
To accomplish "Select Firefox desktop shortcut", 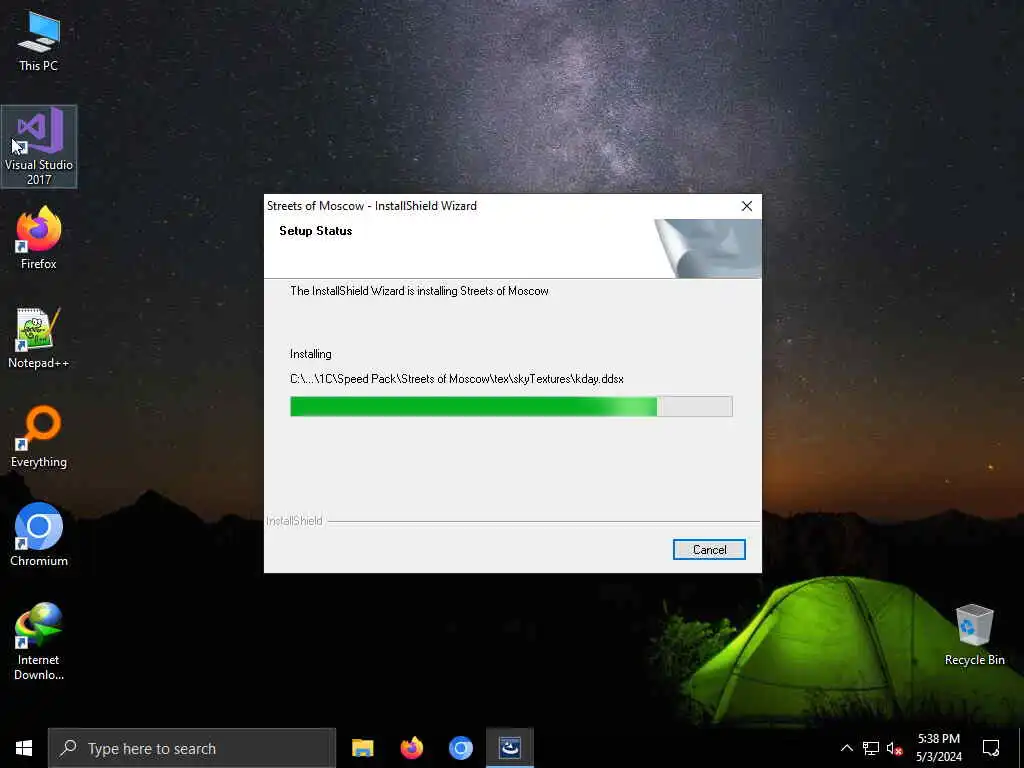I will [39, 238].
